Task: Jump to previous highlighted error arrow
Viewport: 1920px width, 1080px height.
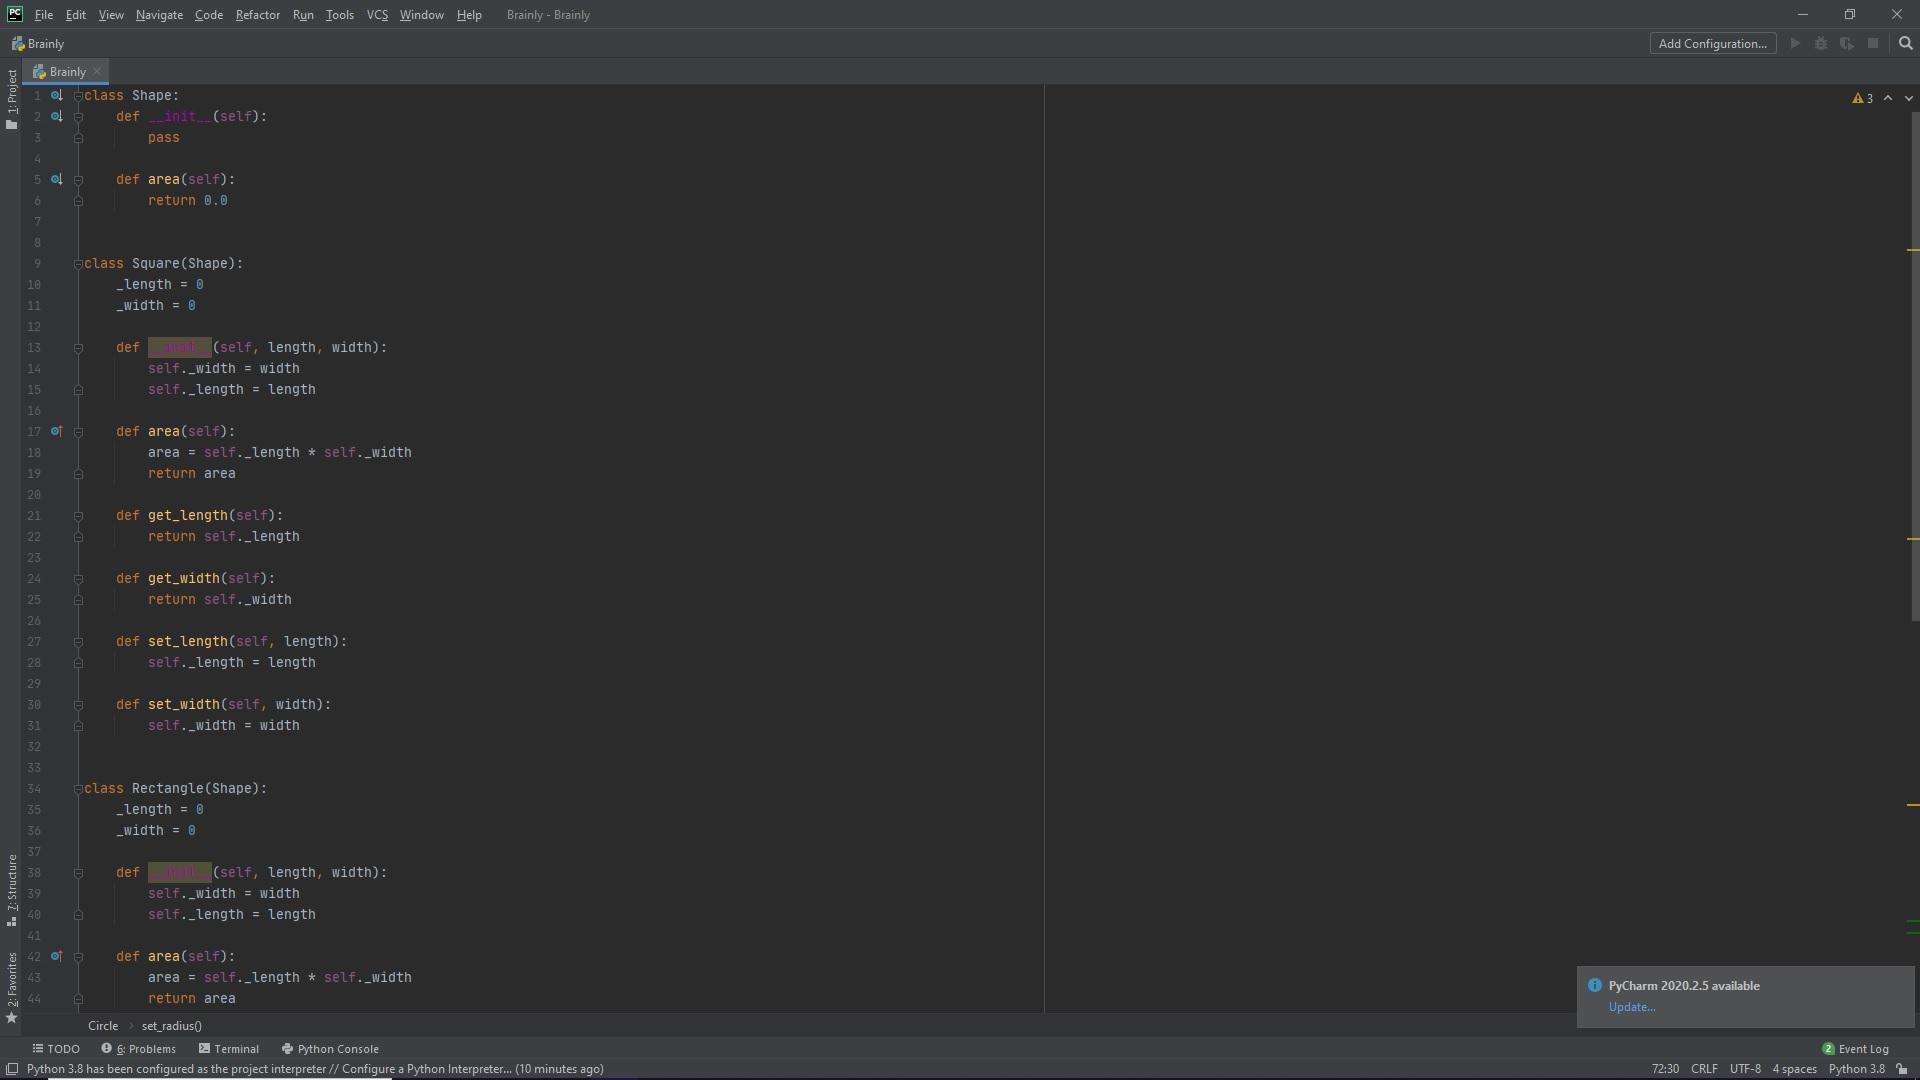Action: [1888, 98]
